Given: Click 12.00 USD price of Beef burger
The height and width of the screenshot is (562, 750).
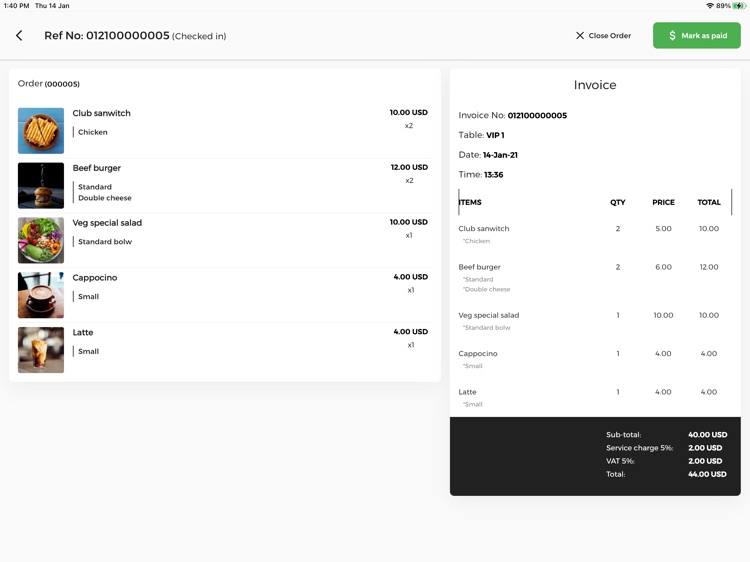Looking at the screenshot, I should pyautogui.click(x=409, y=167).
